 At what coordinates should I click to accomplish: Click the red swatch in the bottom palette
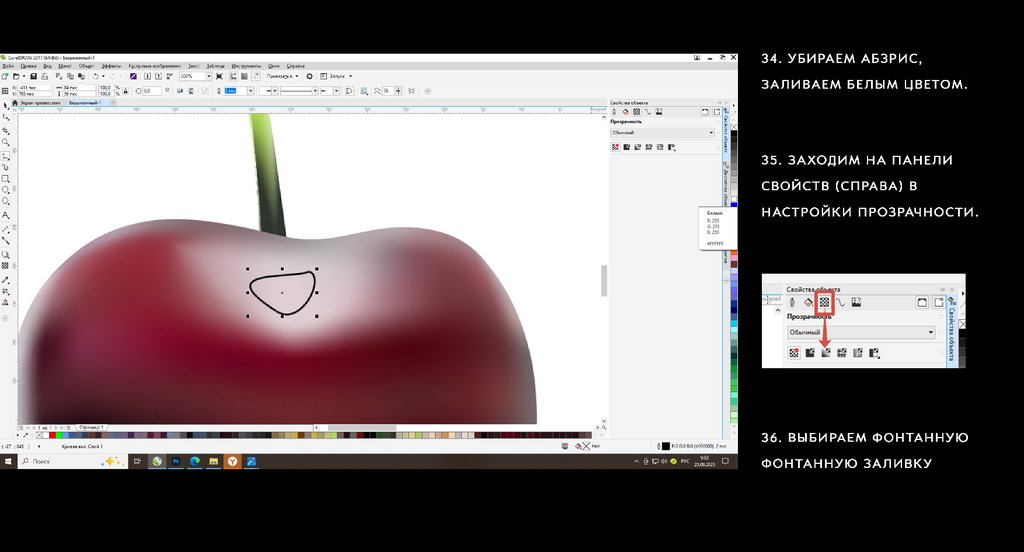coord(52,435)
